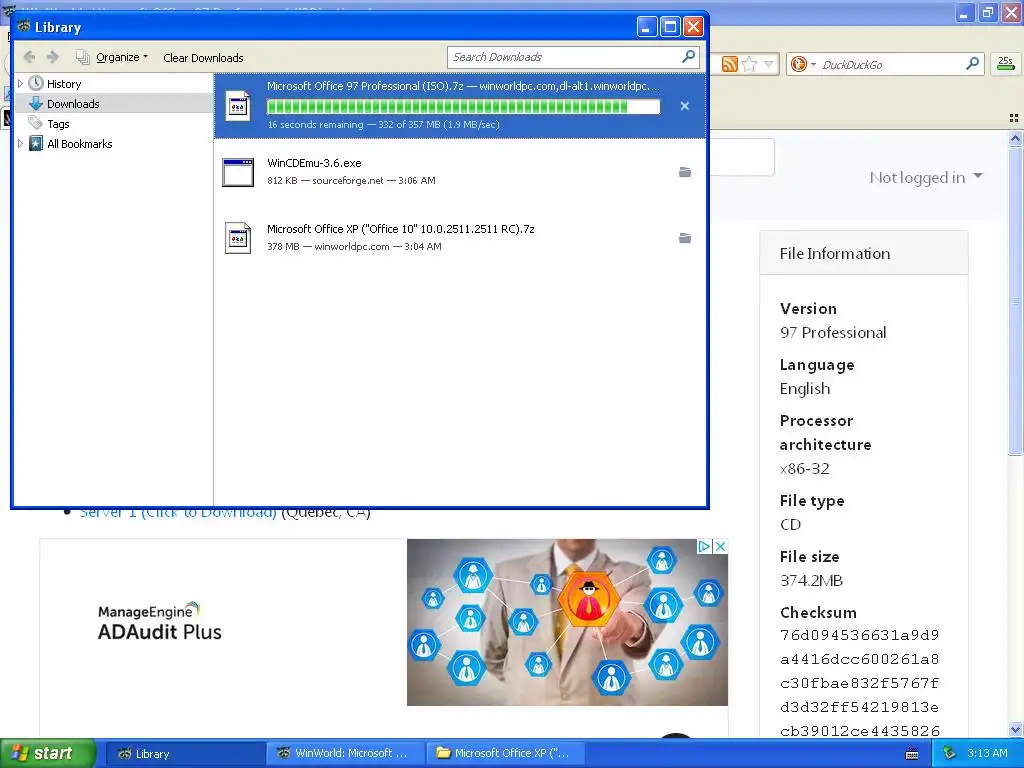The width and height of the screenshot is (1024, 768).
Task: Click the page scrollbar up arrow
Action: coord(1015,138)
